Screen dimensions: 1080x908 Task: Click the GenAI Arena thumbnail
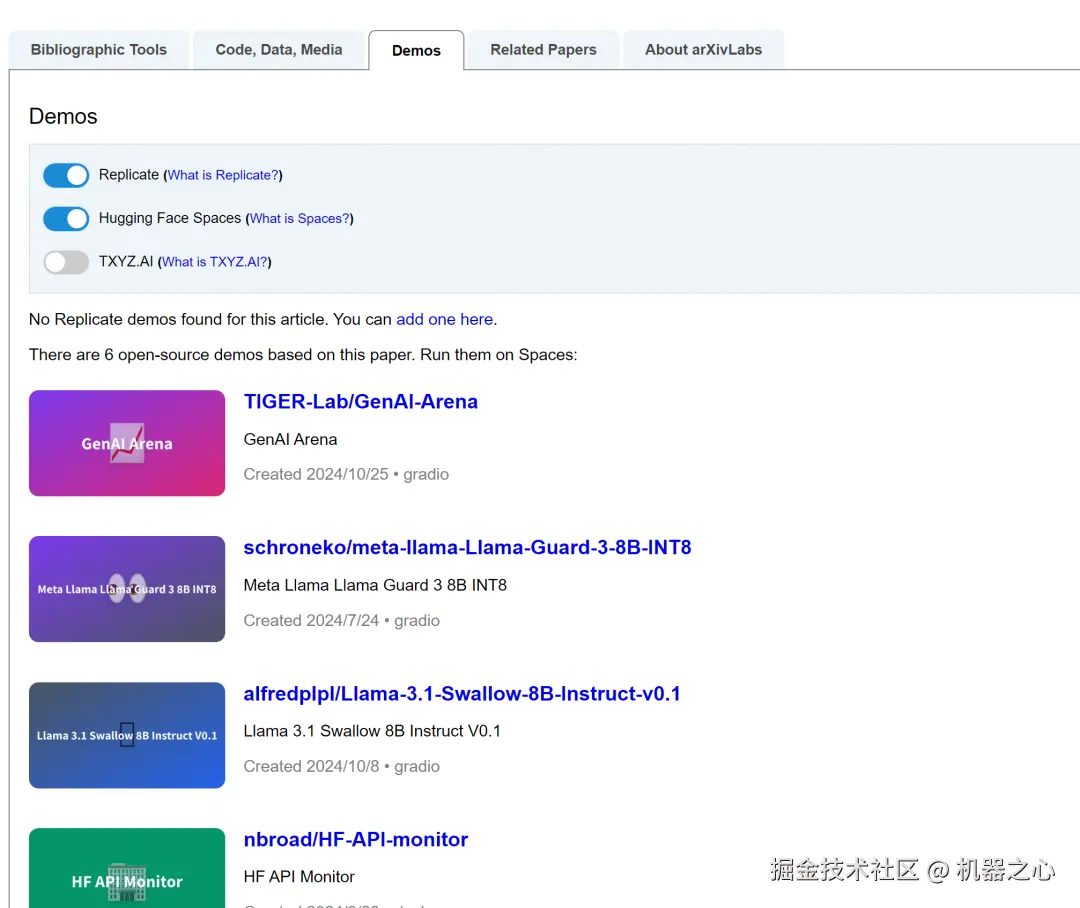[x=127, y=443]
